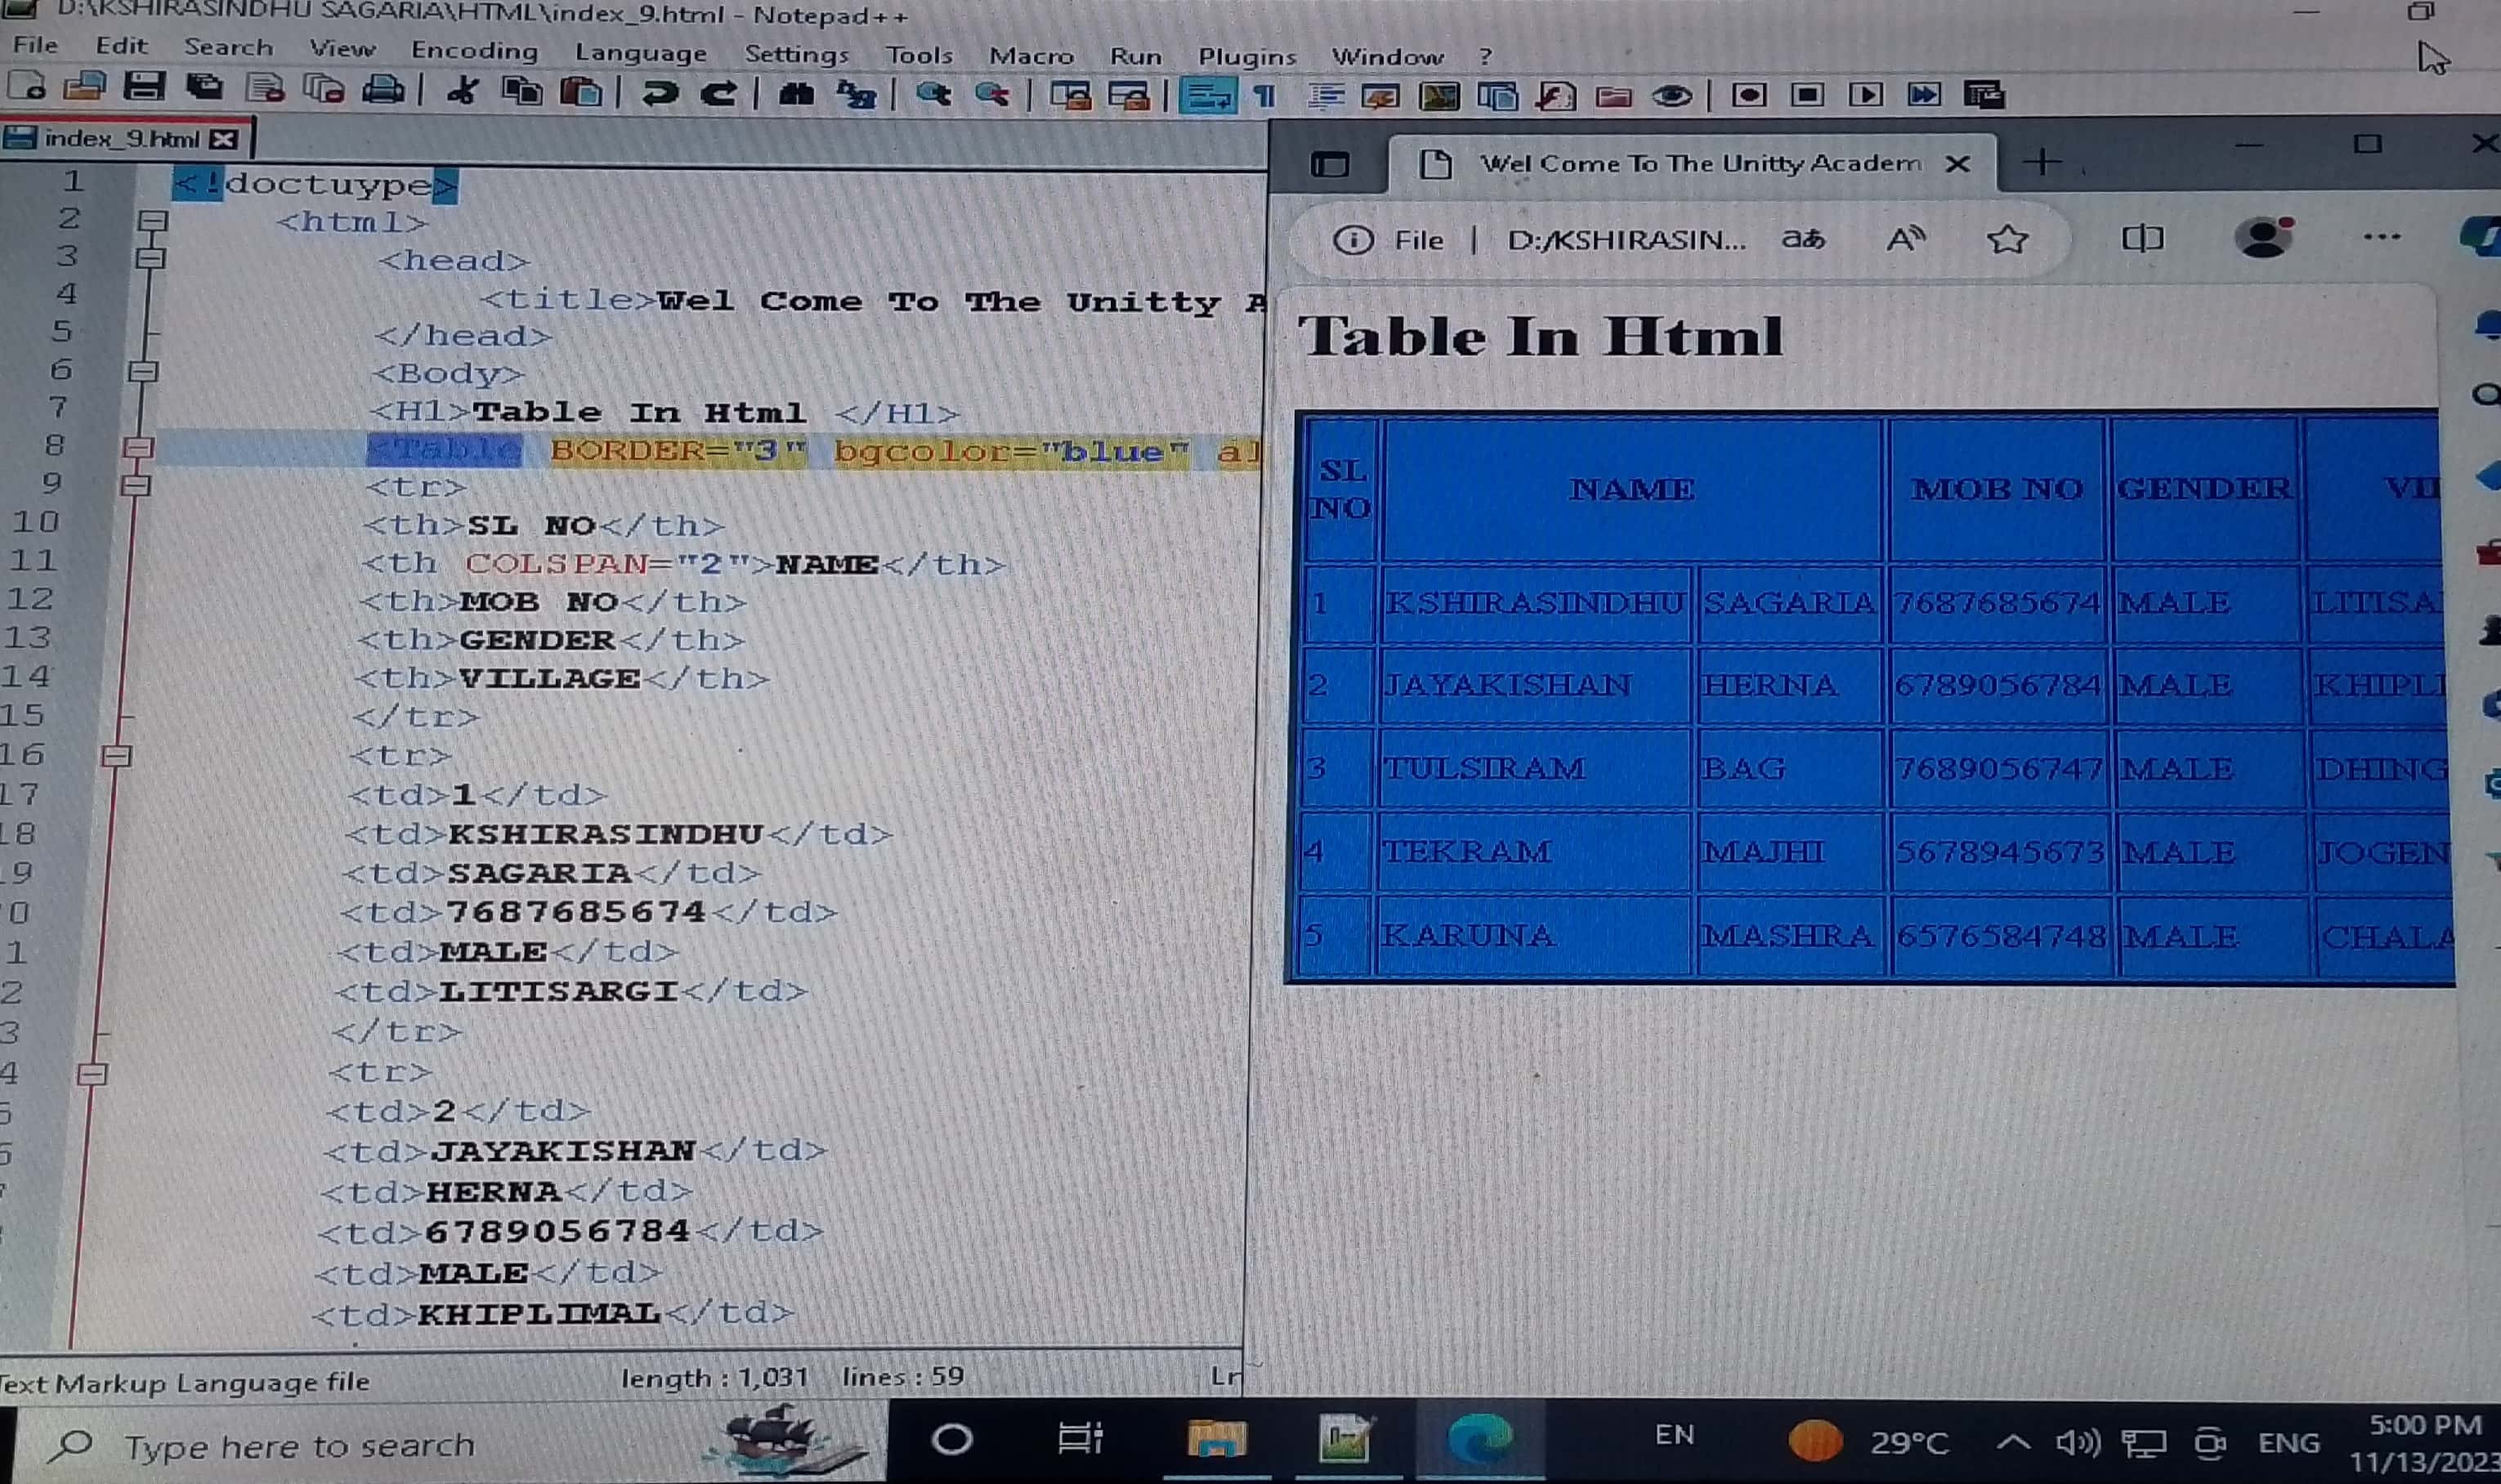Click the Windows taskbar search box
The image size is (2501, 1484).
point(300,1445)
